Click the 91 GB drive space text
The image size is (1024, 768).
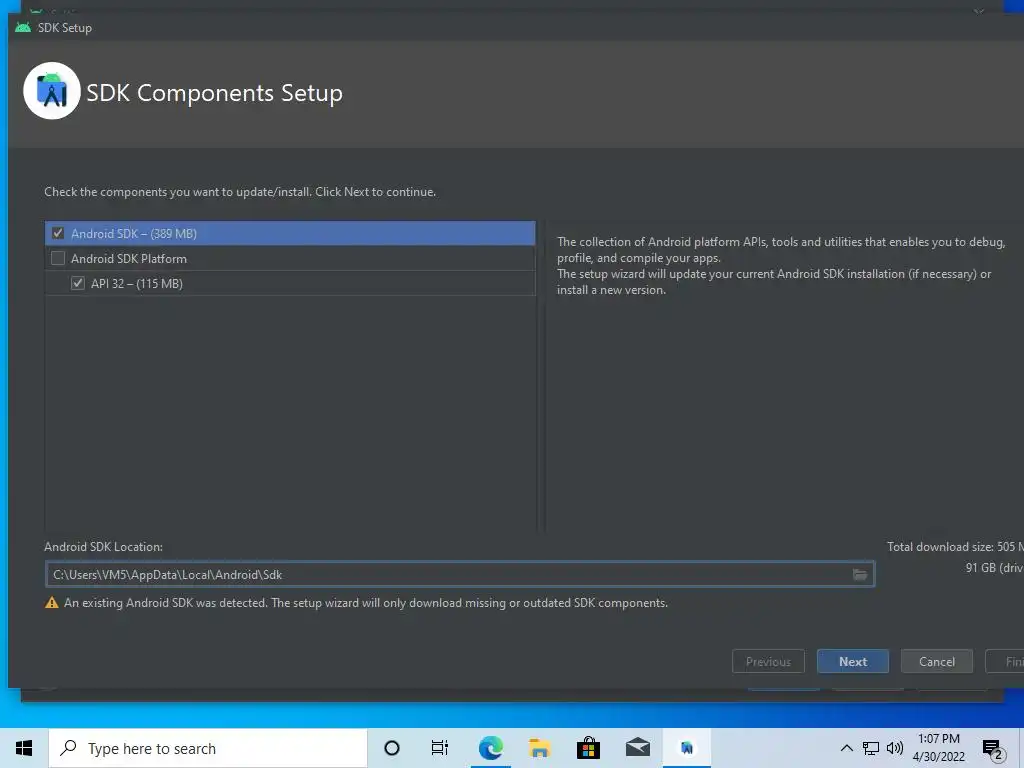[995, 568]
